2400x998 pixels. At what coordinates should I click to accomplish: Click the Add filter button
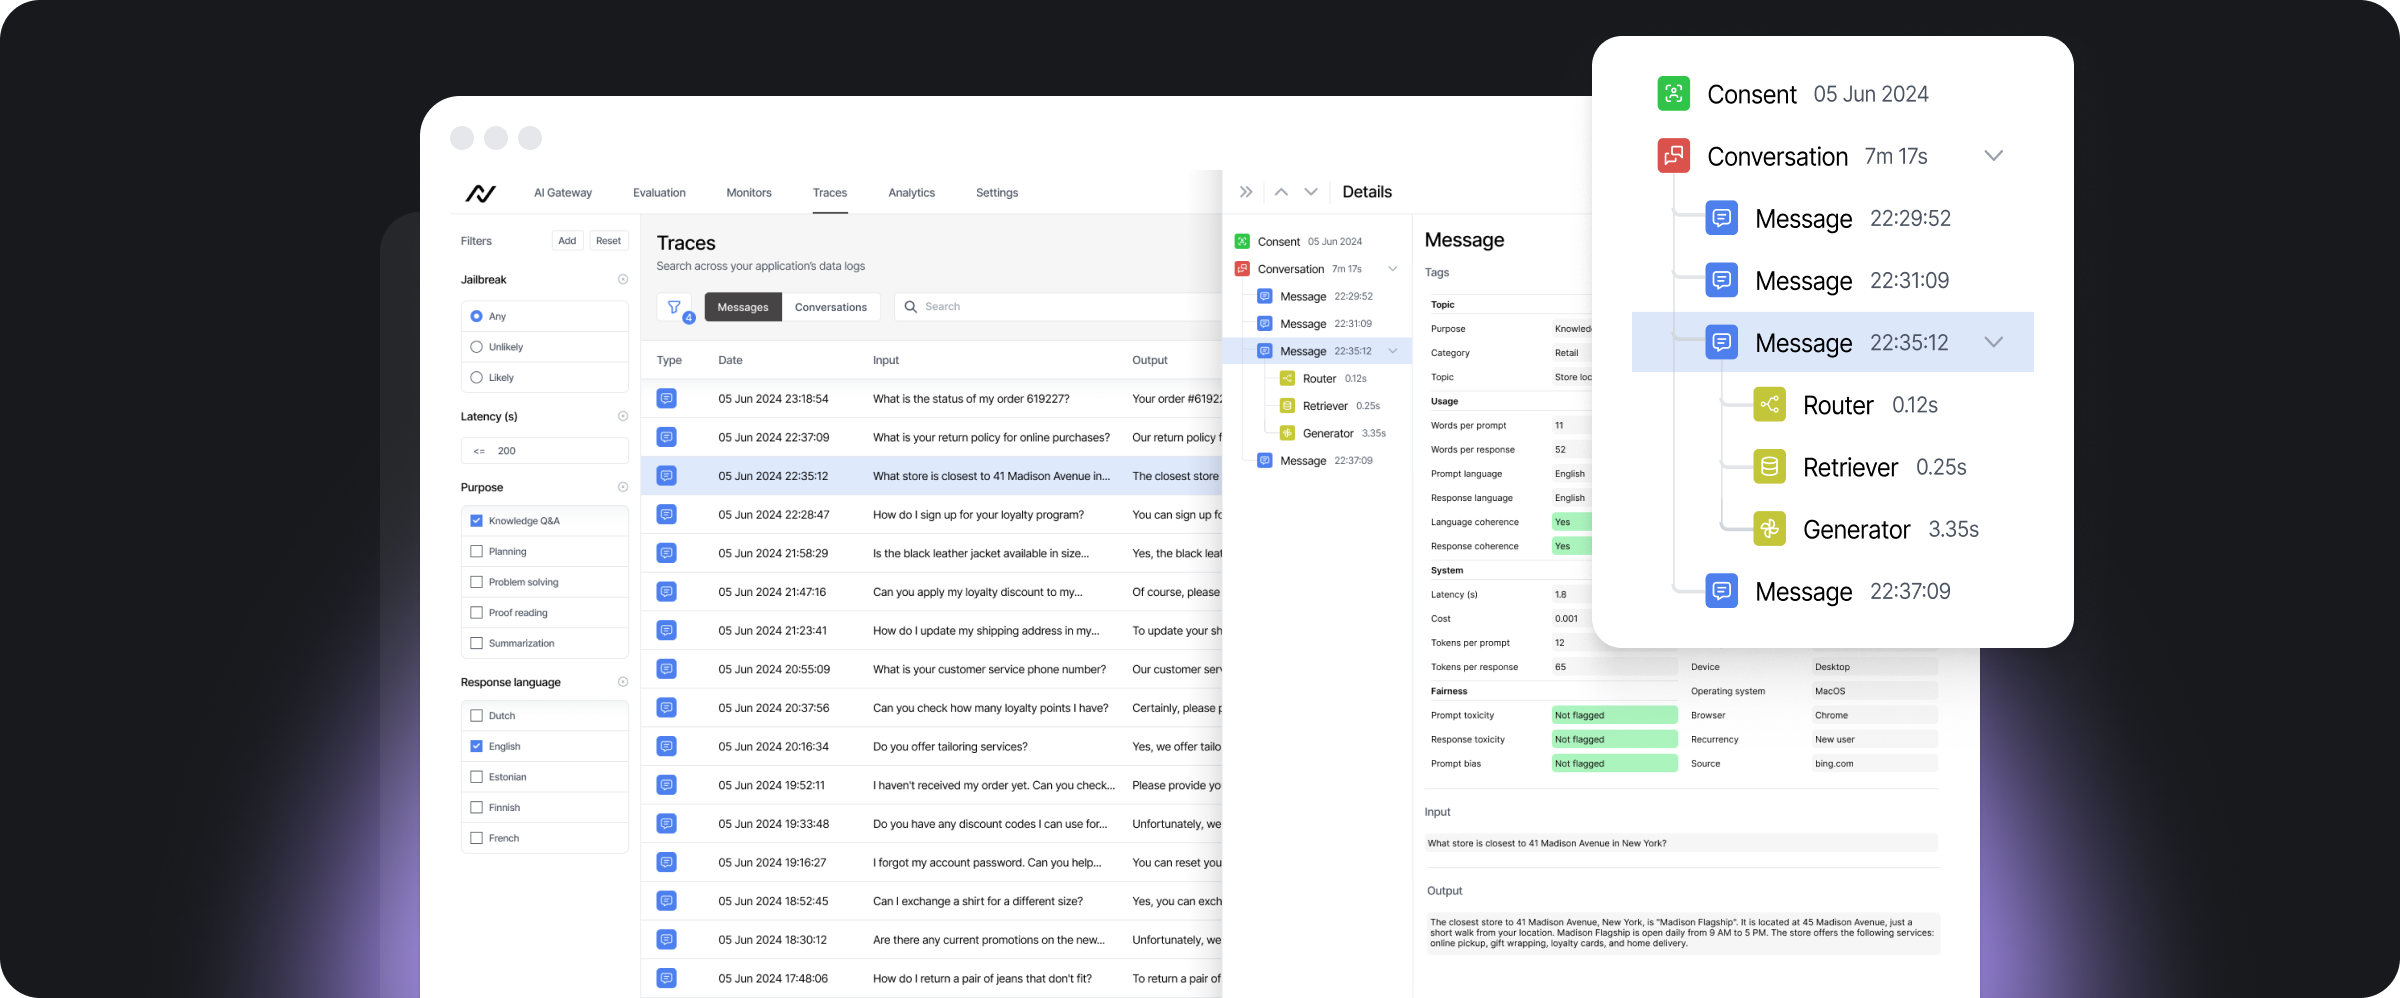click(567, 241)
